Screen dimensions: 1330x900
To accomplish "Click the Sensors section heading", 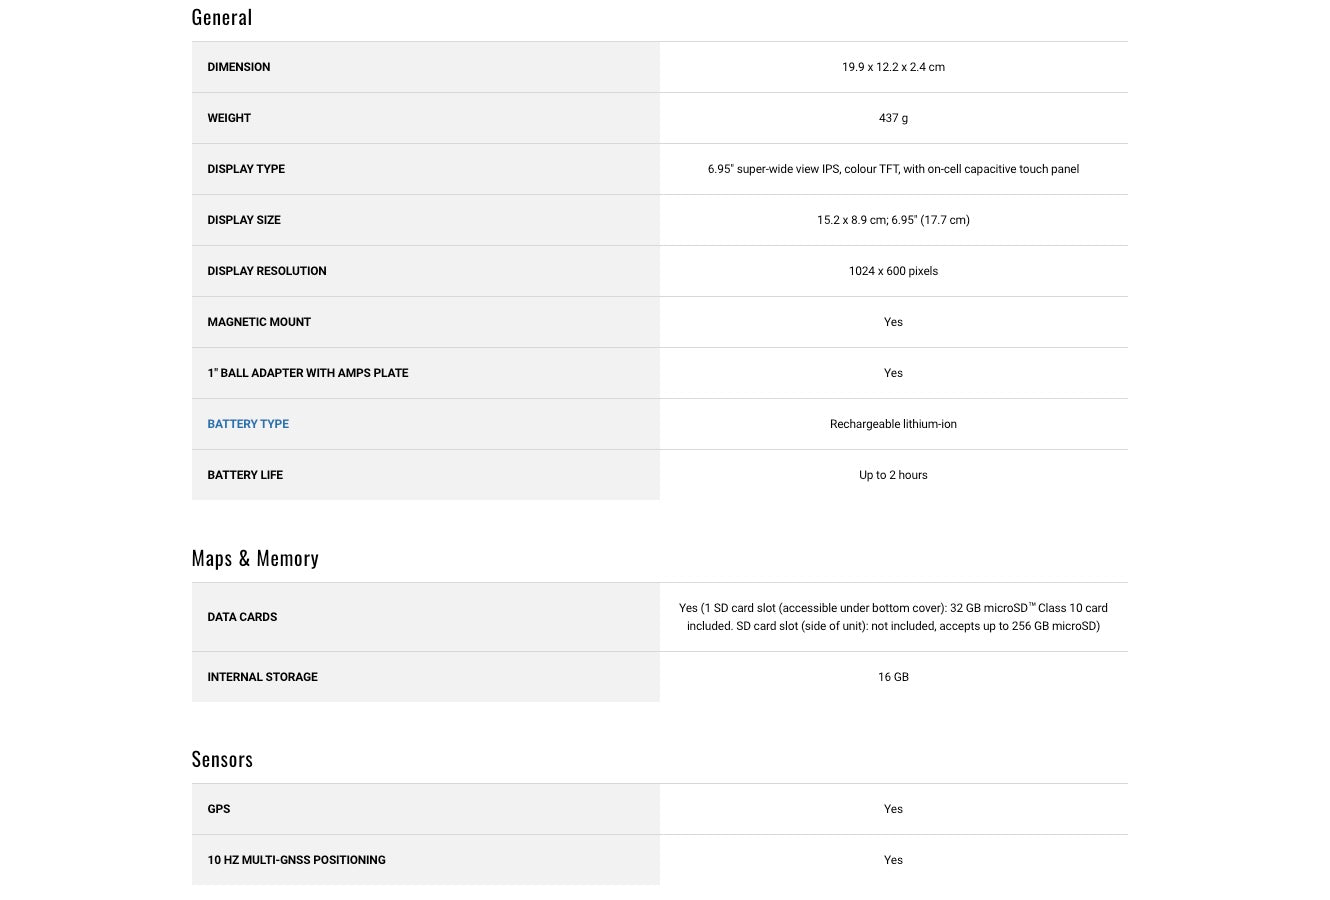I will (x=222, y=759).
